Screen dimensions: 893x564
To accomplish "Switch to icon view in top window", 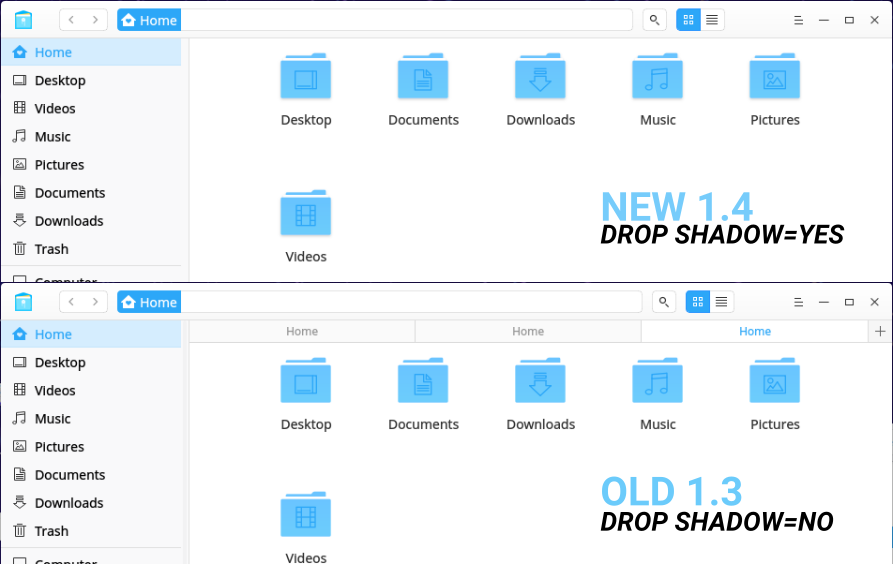I will click(x=689, y=20).
